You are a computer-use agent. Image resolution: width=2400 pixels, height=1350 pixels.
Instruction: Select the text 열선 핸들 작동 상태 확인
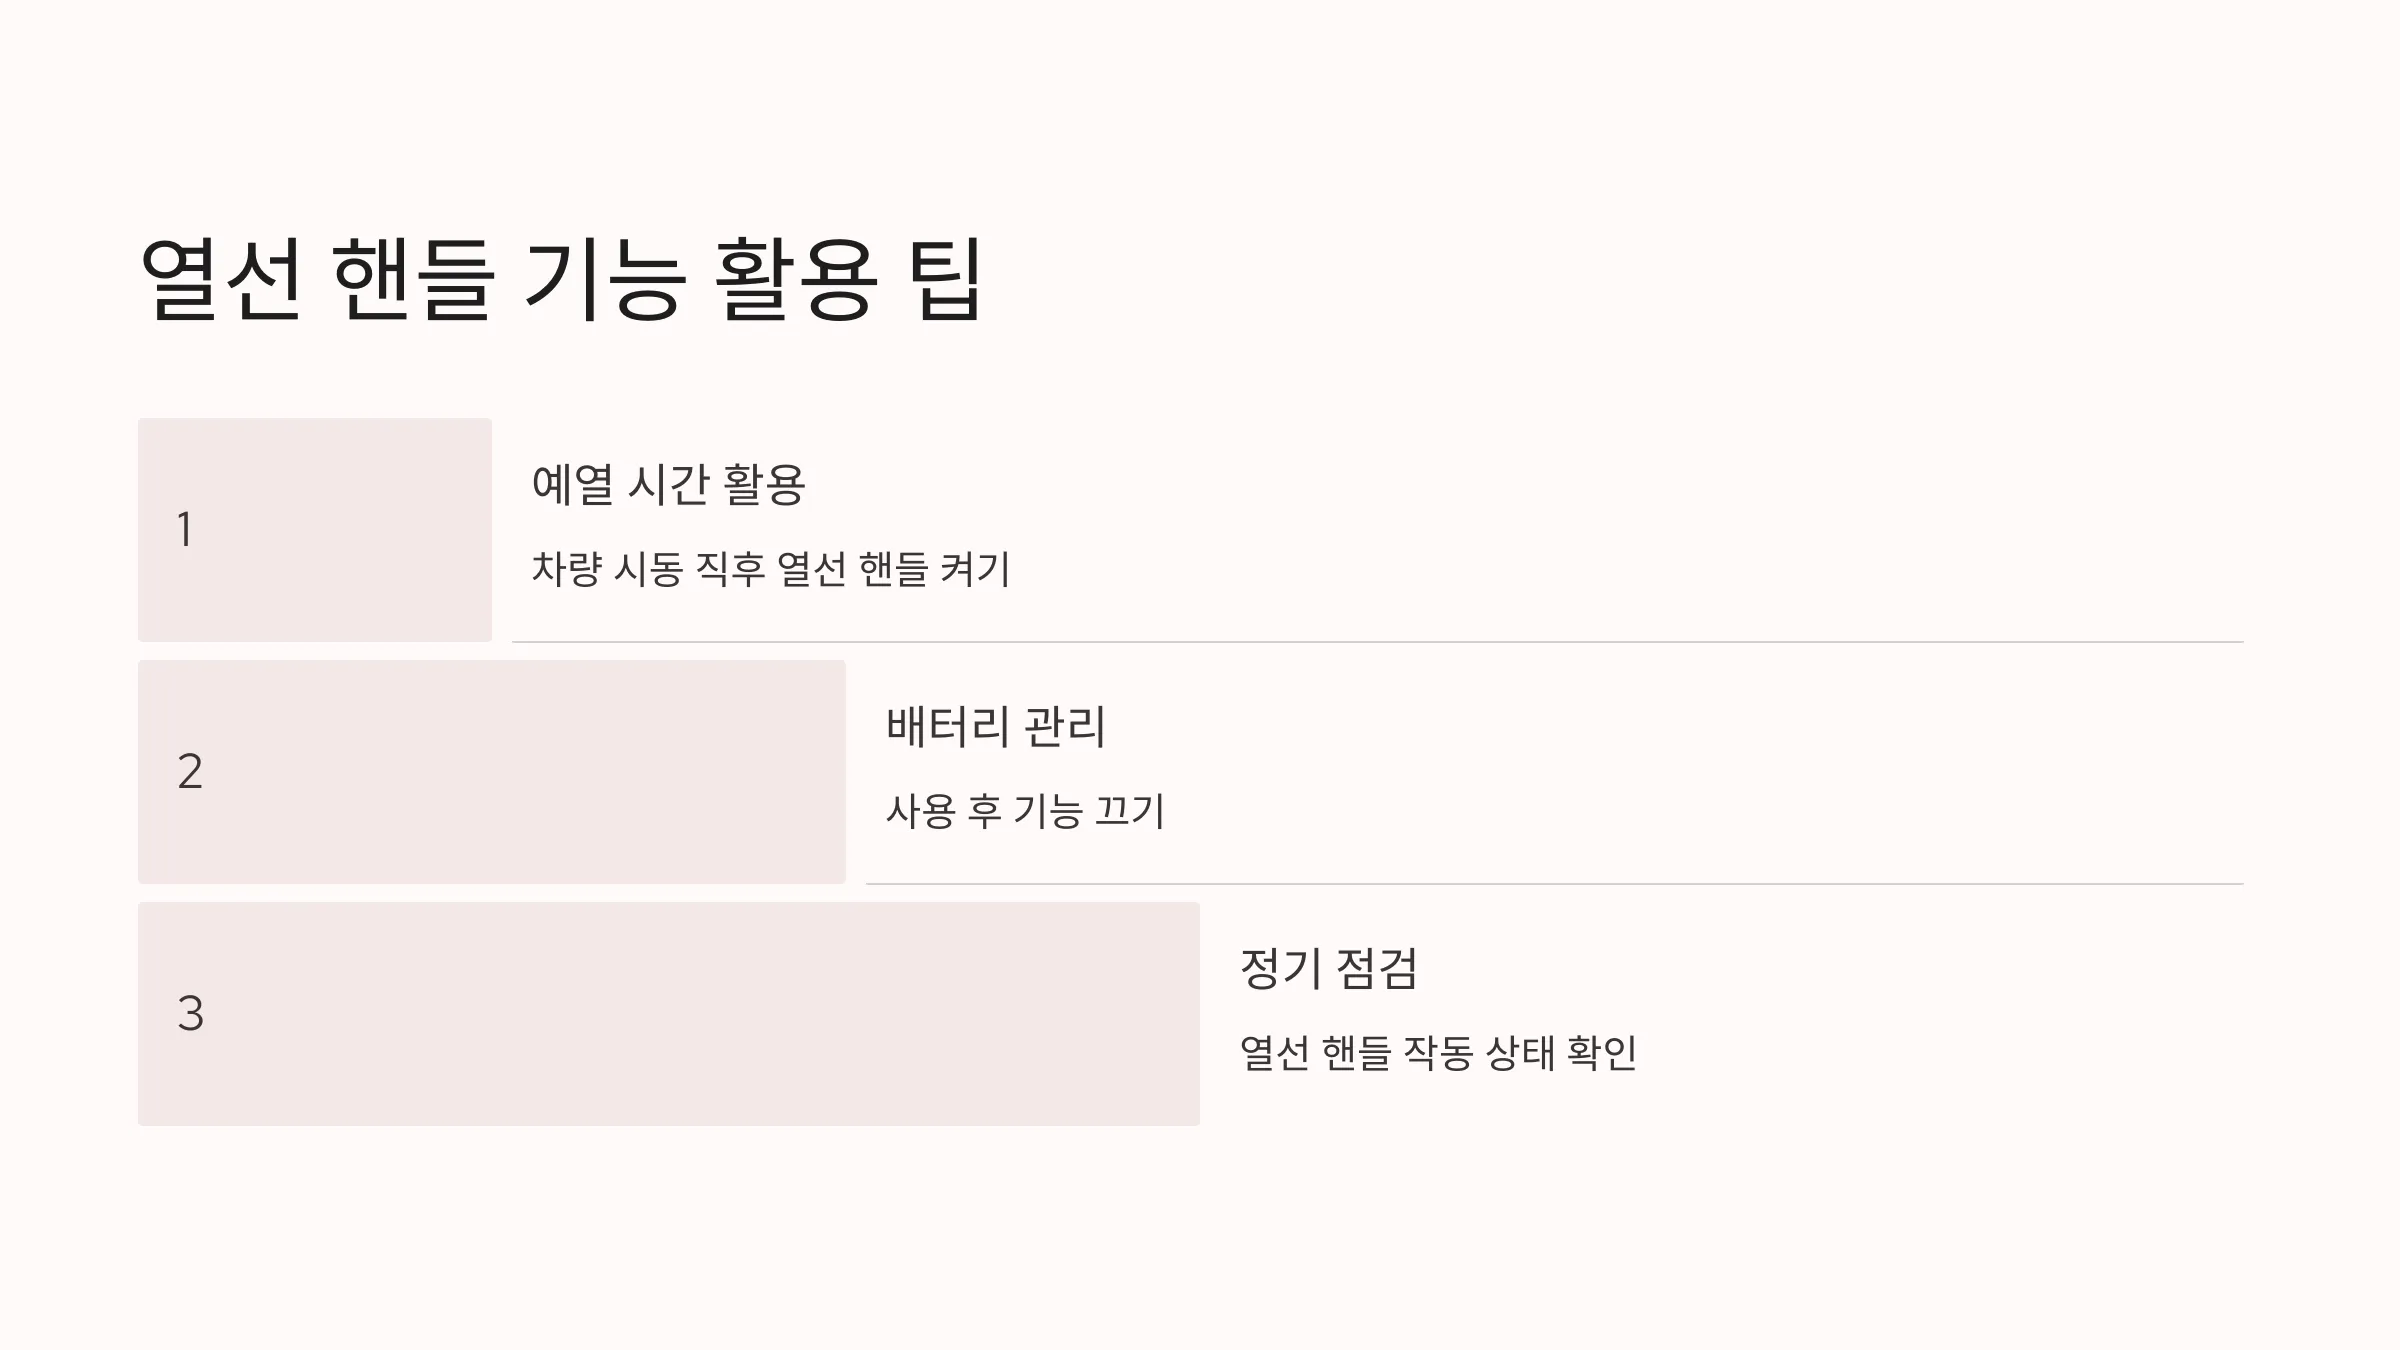1438,1053
